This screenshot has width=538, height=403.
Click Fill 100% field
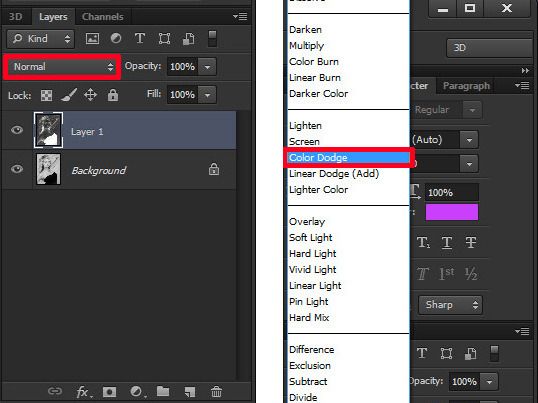tap(183, 95)
